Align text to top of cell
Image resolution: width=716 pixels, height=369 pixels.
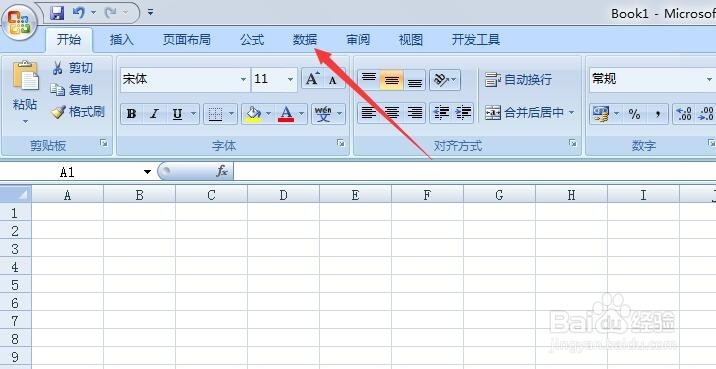tap(369, 80)
